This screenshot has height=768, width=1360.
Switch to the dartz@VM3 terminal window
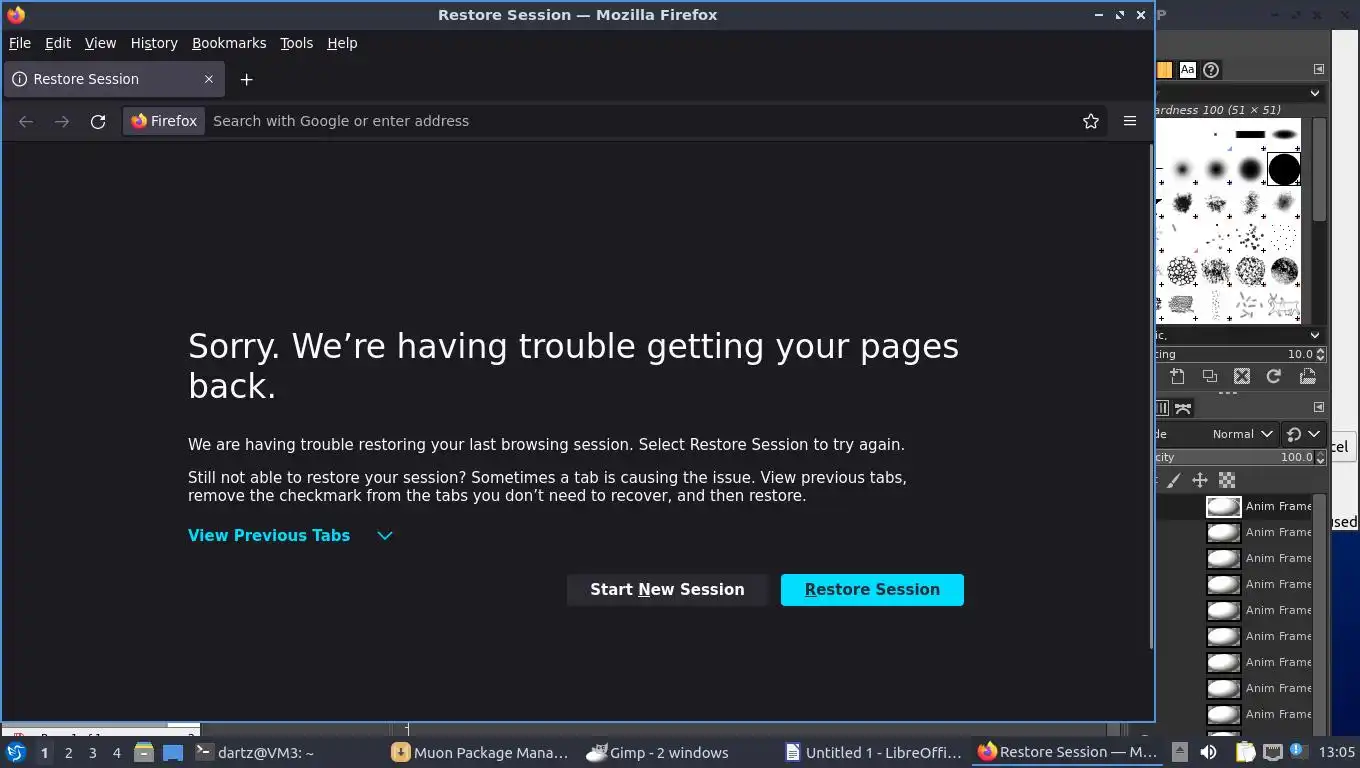(x=256, y=753)
